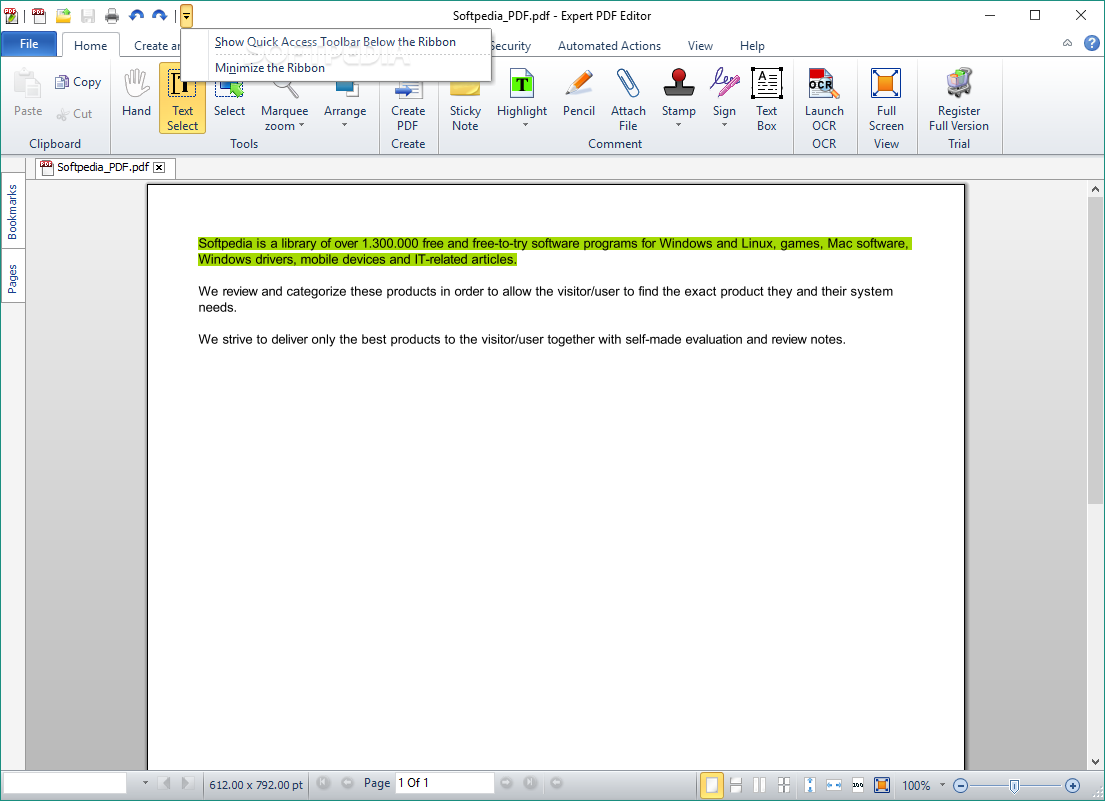Open the status bar left combo box arrow
Image resolution: width=1105 pixels, height=801 pixels.
pos(145,783)
